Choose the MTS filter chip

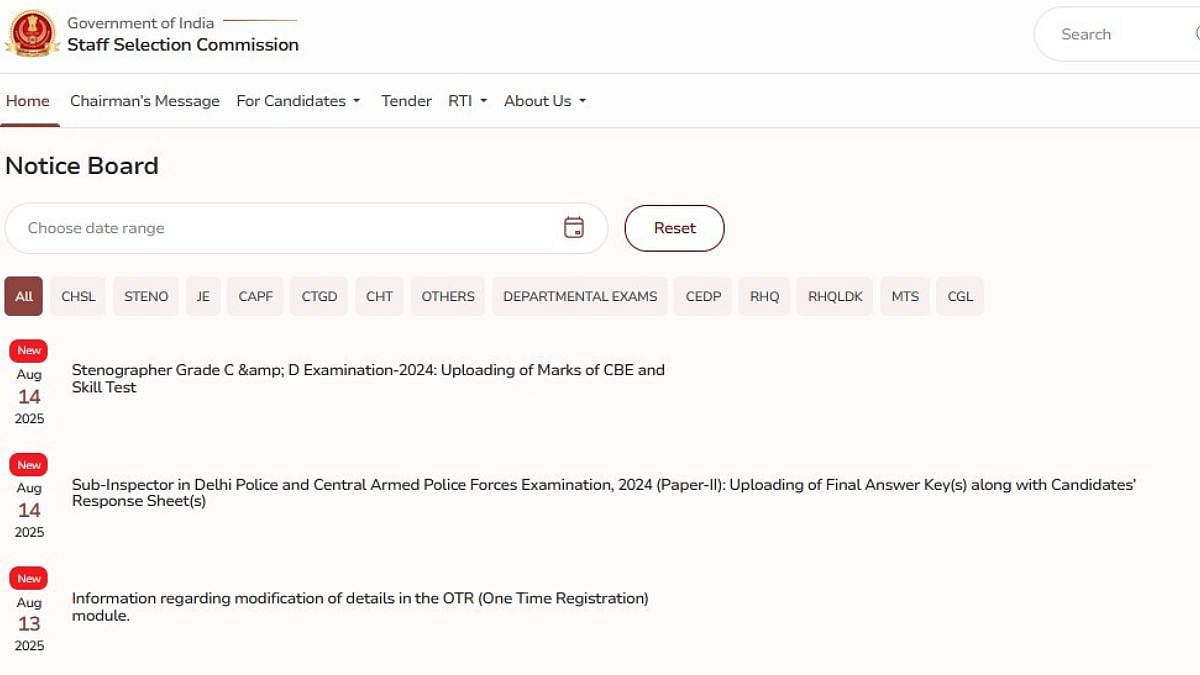click(x=905, y=296)
